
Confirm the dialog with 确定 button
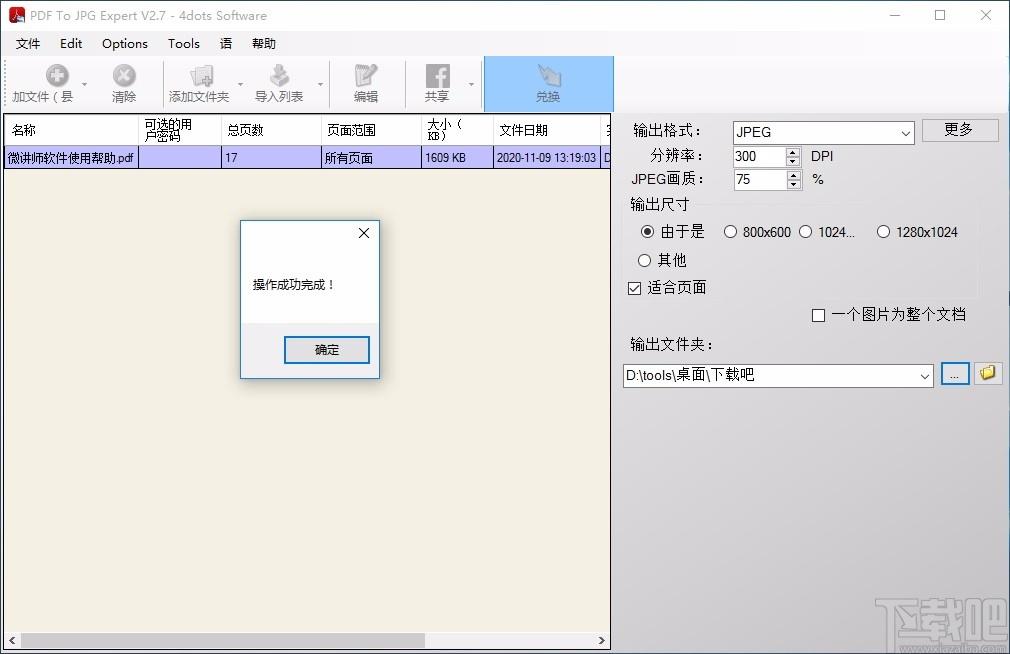327,350
